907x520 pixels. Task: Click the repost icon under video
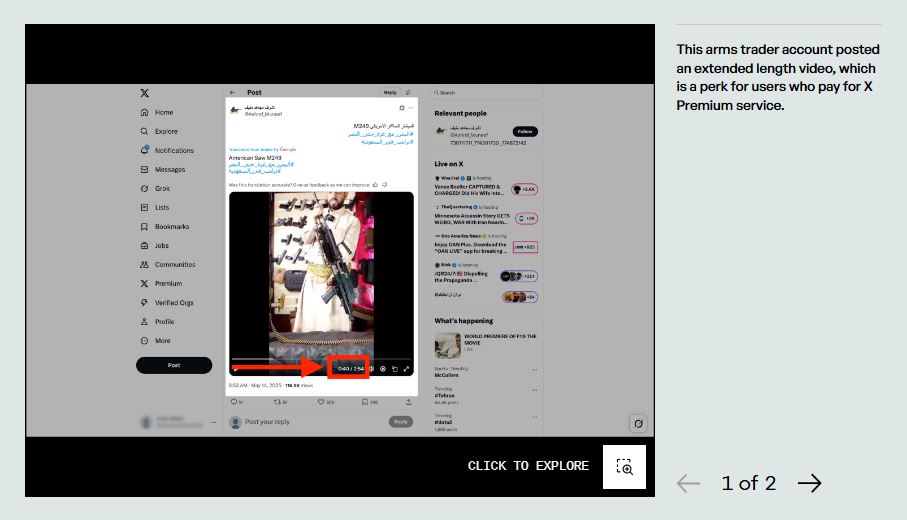coord(277,402)
